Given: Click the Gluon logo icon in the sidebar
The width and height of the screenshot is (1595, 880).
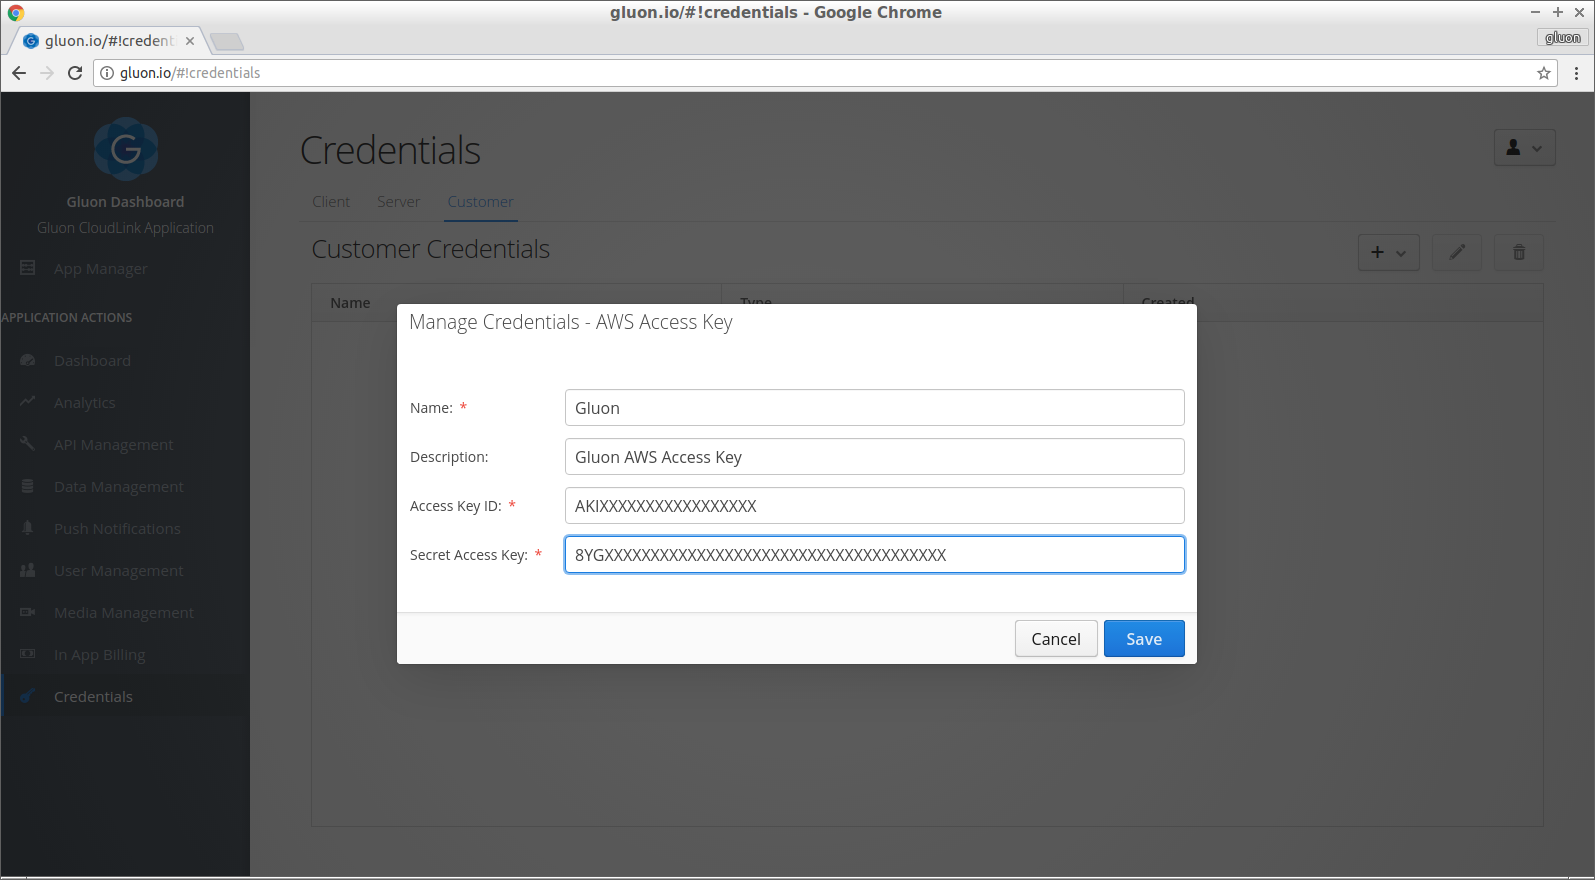Looking at the screenshot, I should [x=125, y=149].
